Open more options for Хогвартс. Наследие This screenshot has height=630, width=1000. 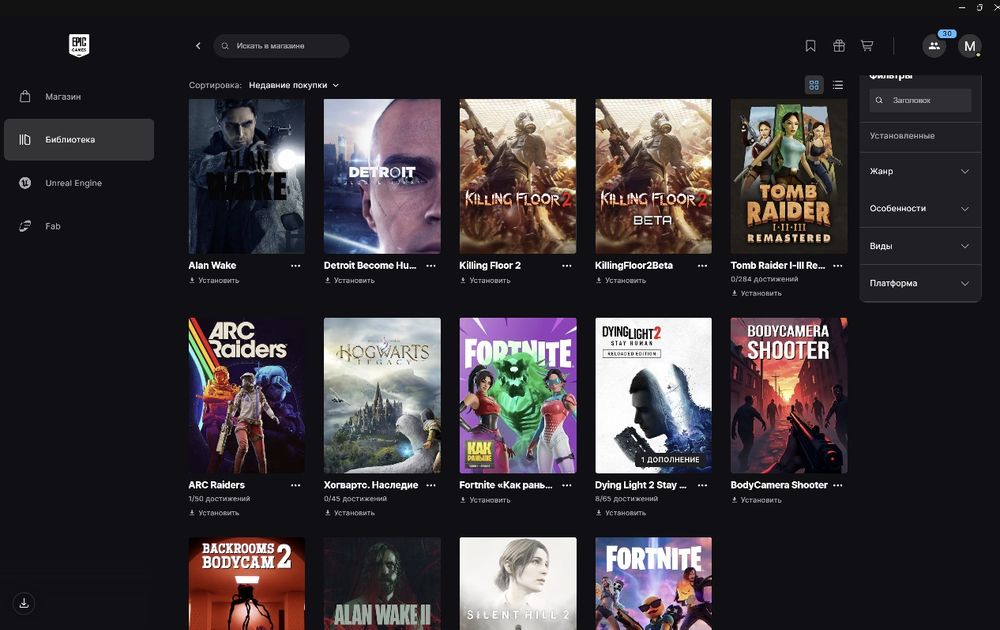[x=431, y=485]
